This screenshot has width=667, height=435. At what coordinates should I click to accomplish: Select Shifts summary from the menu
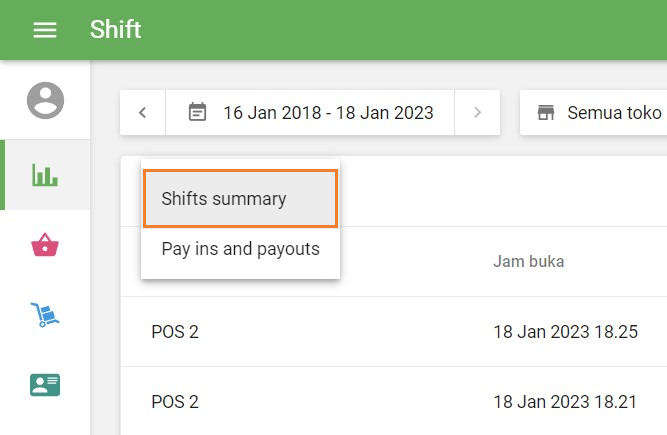[x=239, y=199]
